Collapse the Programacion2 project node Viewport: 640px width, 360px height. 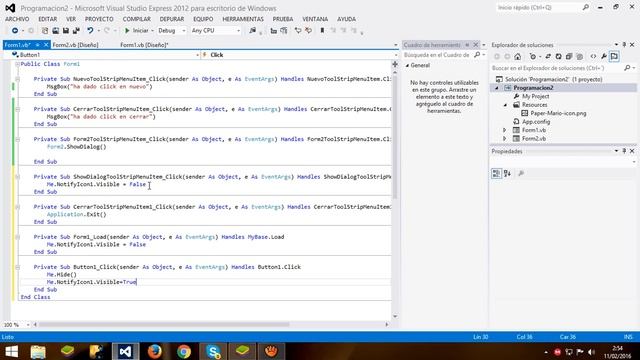[x=497, y=88]
